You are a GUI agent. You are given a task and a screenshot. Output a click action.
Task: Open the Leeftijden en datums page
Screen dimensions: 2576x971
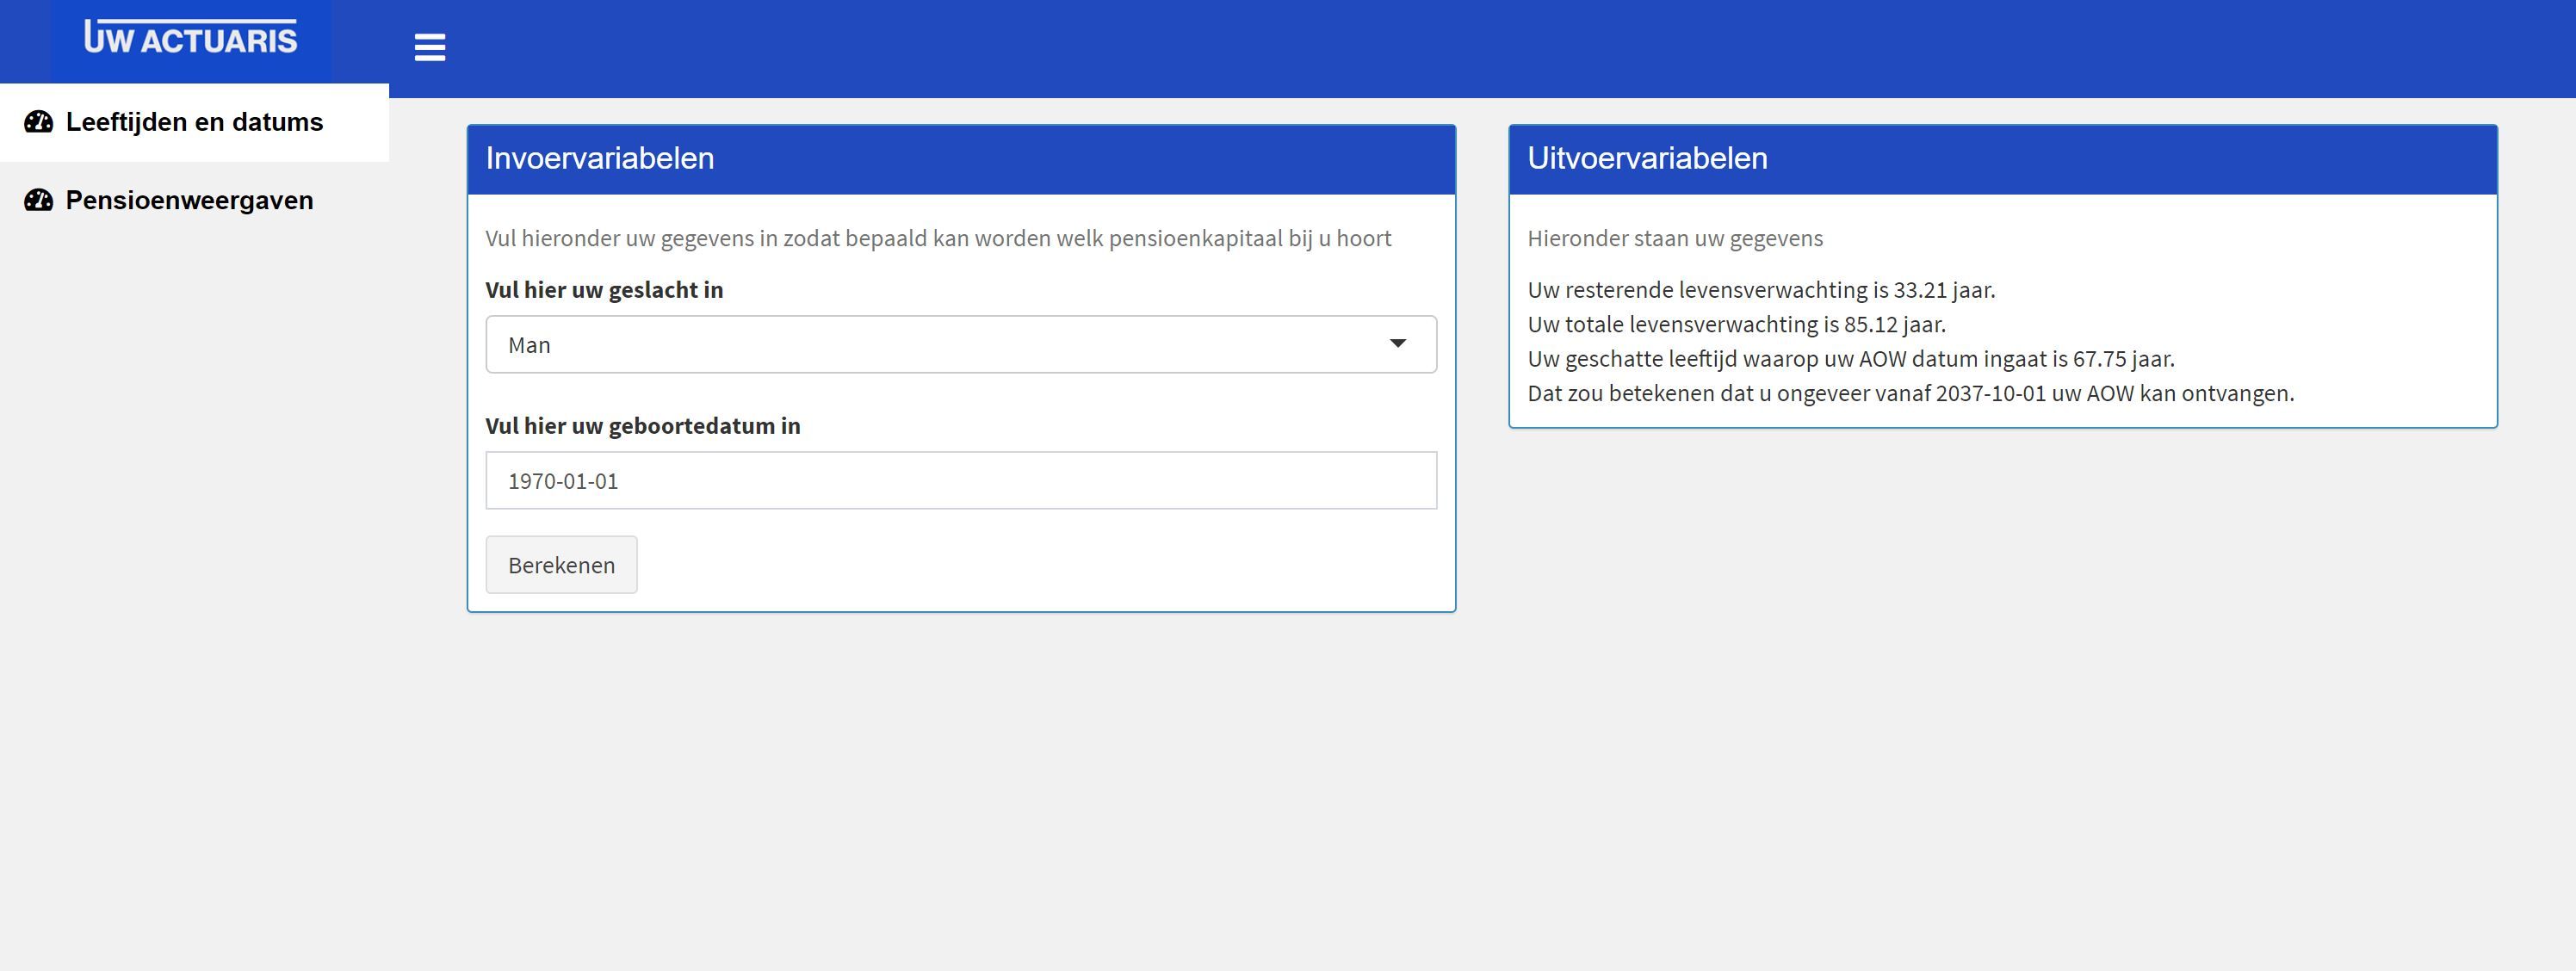pyautogui.click(x=194, y=122)
